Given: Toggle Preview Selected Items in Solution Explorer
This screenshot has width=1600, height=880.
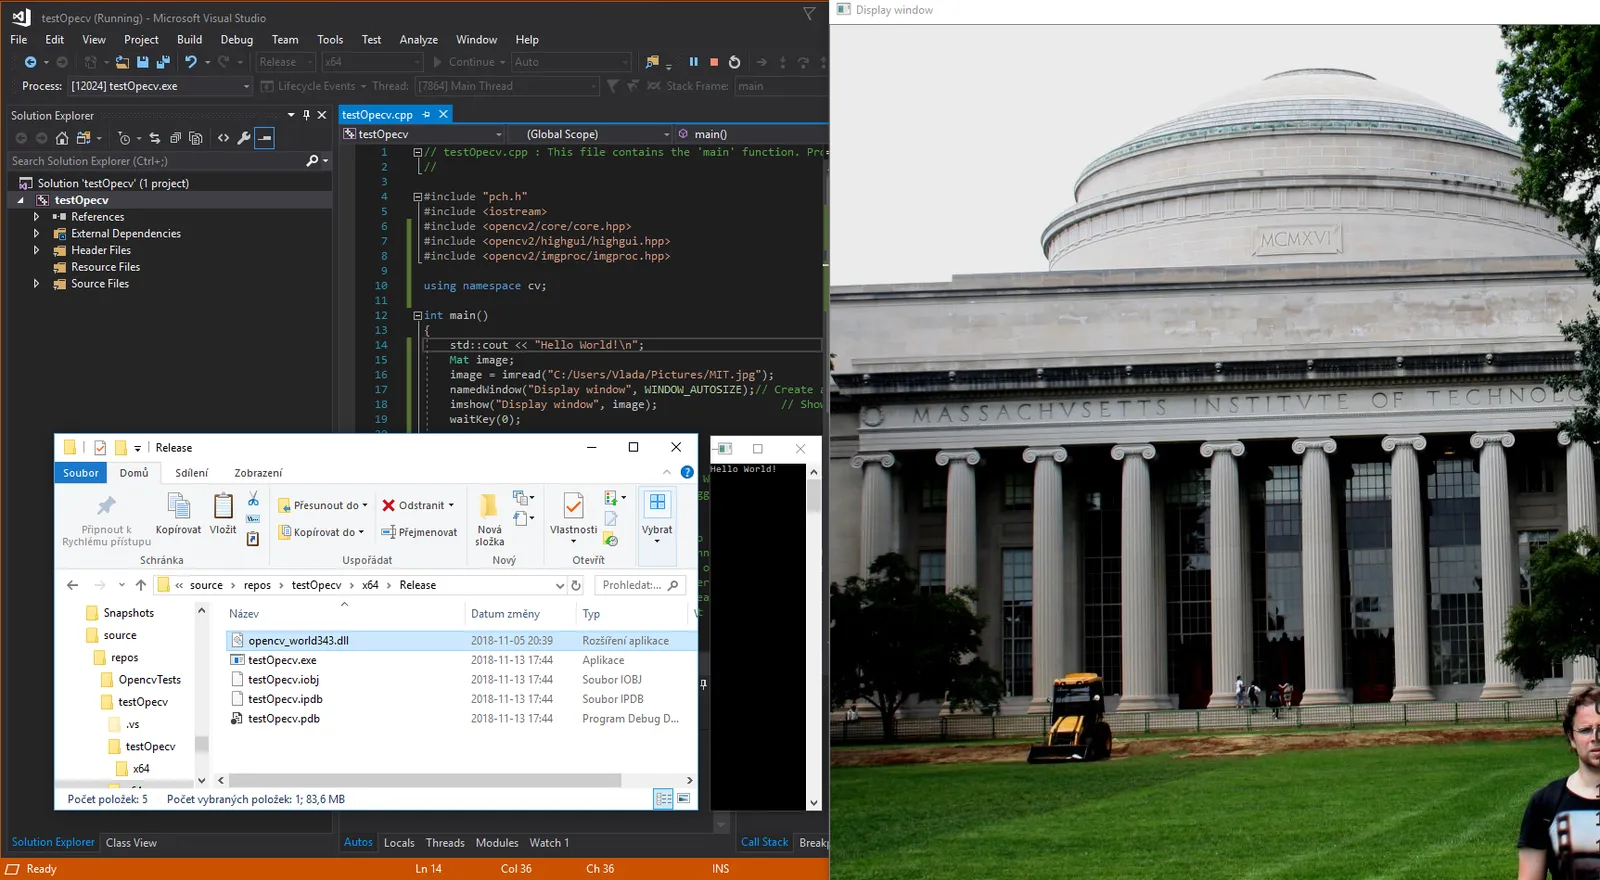Looking at the screenshot, I should pos(265,138).
